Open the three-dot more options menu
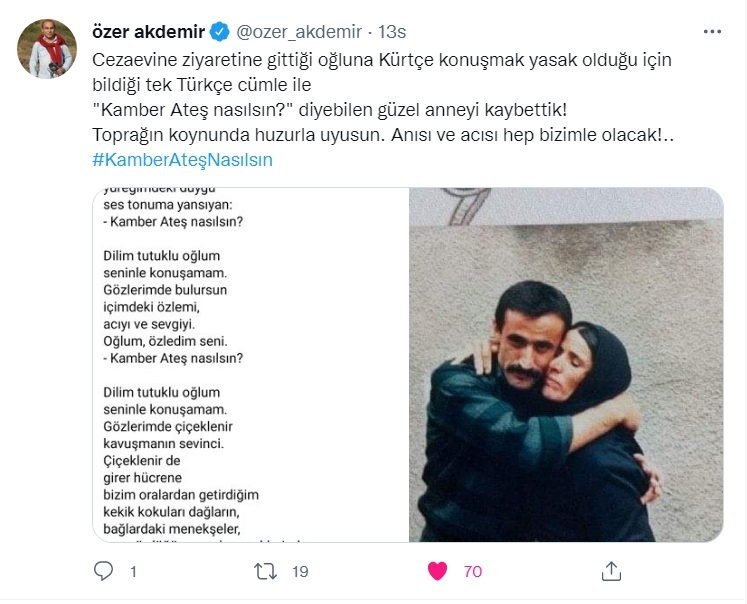Screen dimensions: 747x604 click(x=712, y=32)
